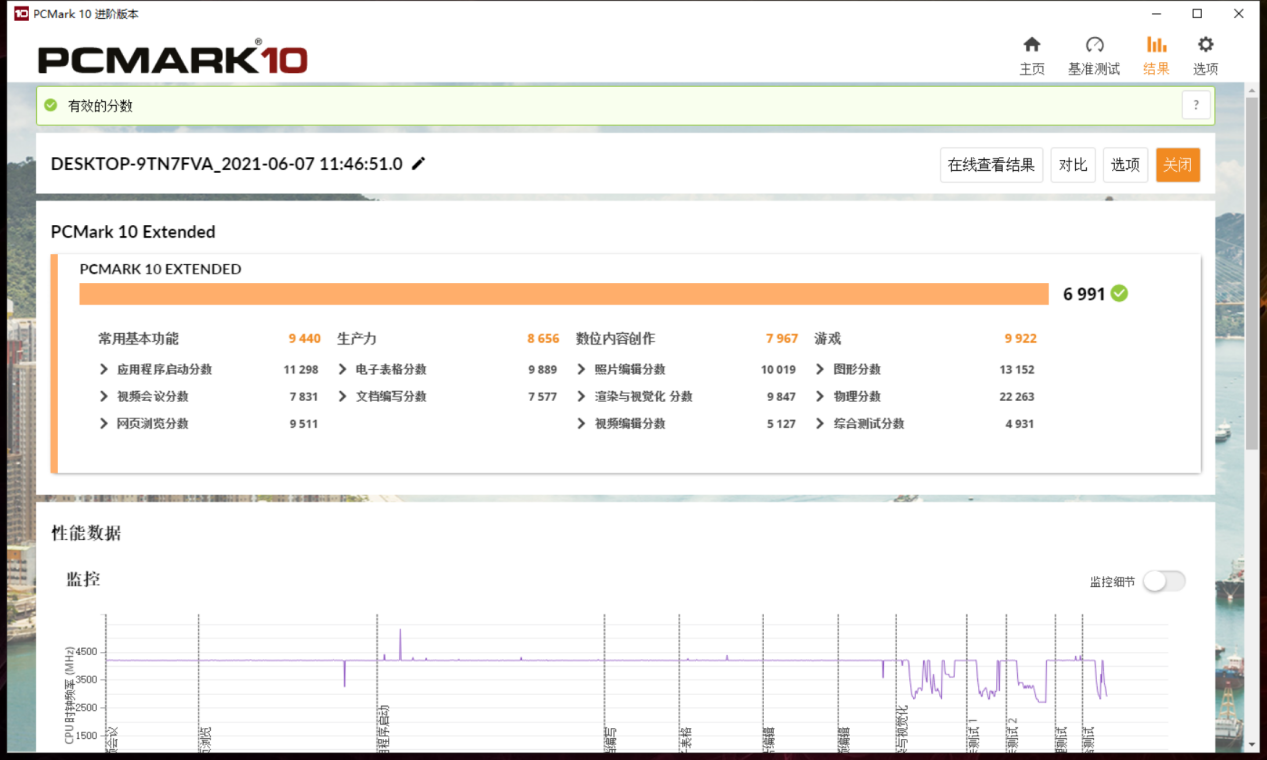
Task: Expand the 图形分数 section
Action: click(x=821, y=369)
